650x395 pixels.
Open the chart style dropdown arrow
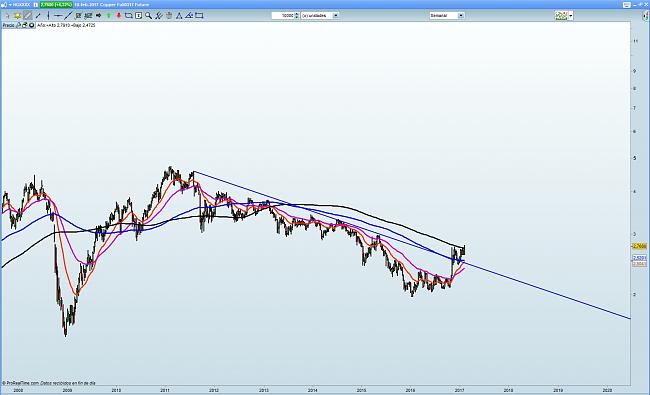click(x=571, y=16)
